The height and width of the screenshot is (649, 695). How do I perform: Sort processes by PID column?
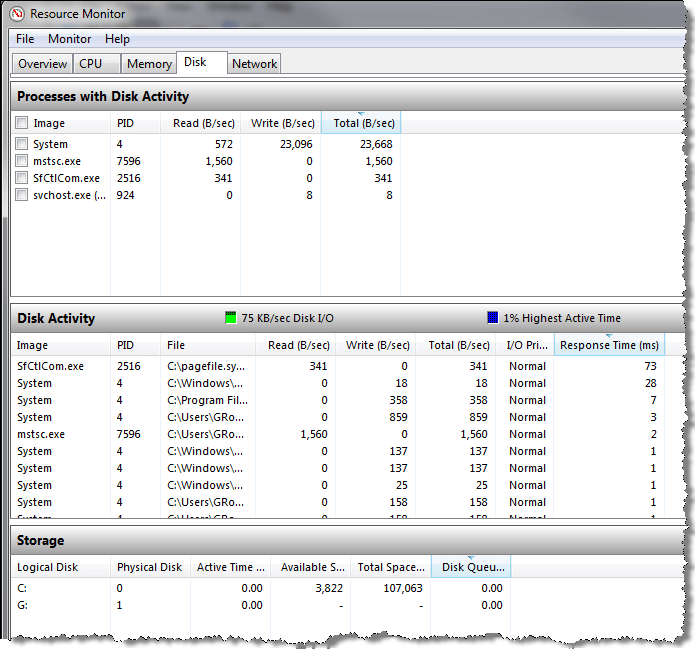(135, 123)
